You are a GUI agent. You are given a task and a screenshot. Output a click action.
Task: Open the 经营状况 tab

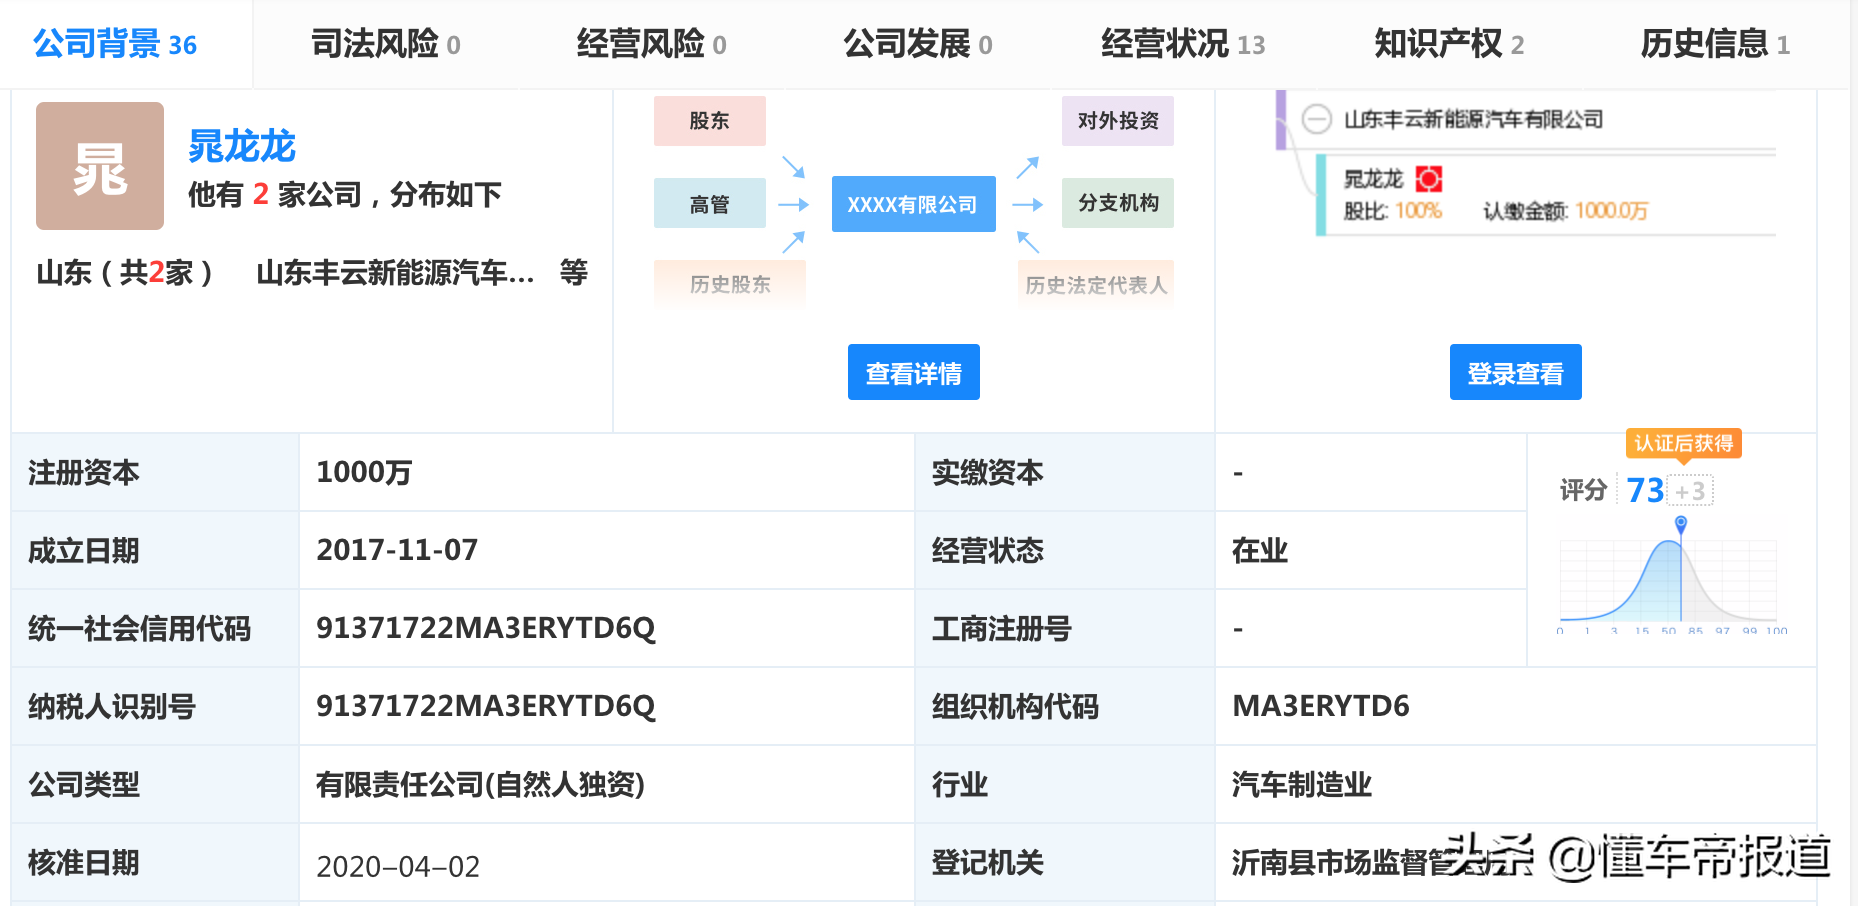click(1183, 44)
